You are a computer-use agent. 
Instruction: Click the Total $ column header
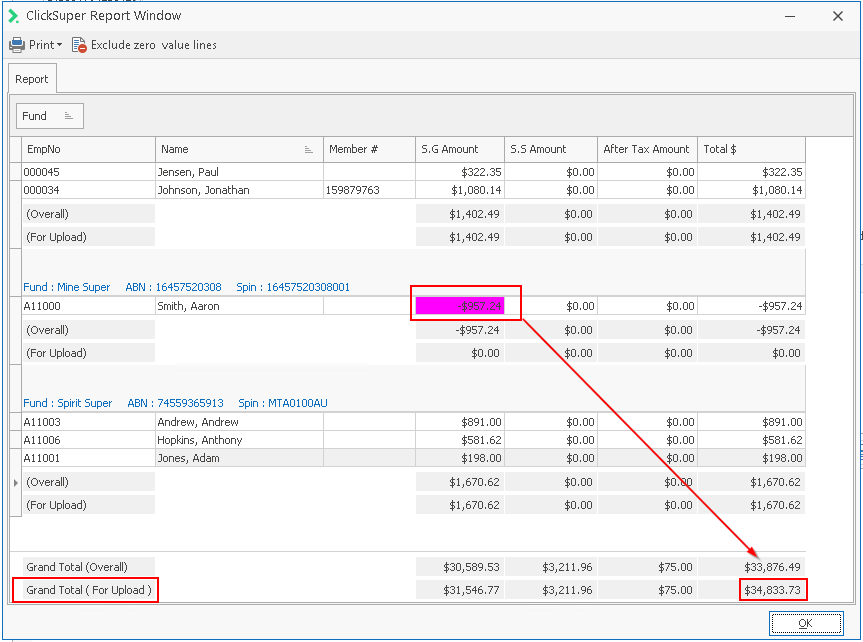[751, 149]
